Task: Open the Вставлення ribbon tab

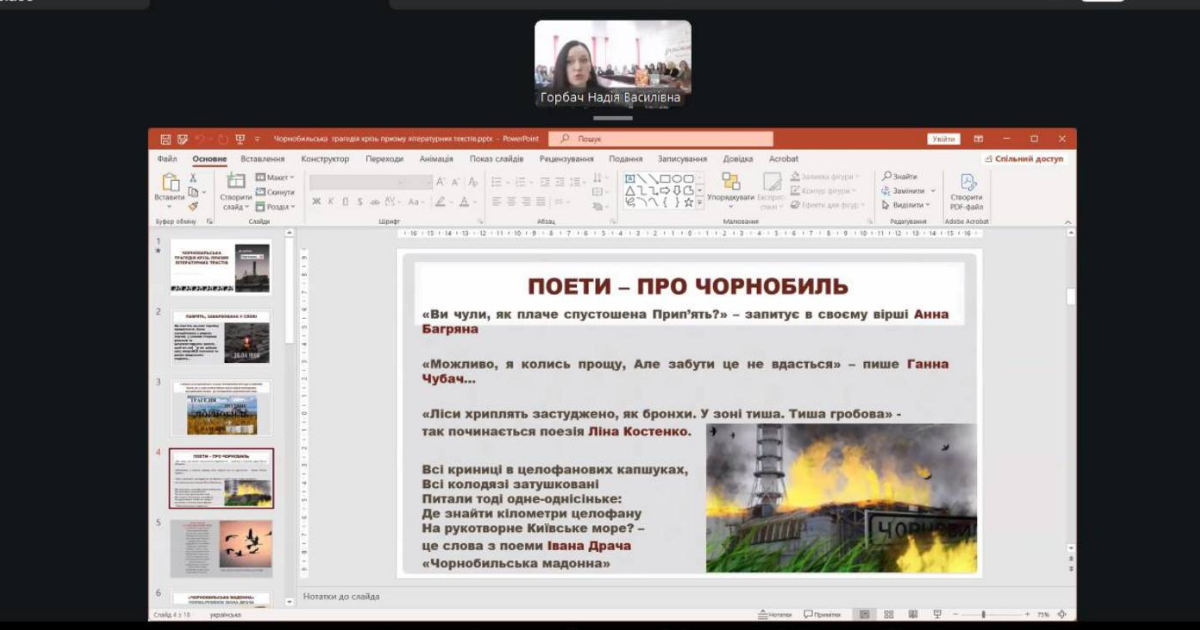Action: 262,159
